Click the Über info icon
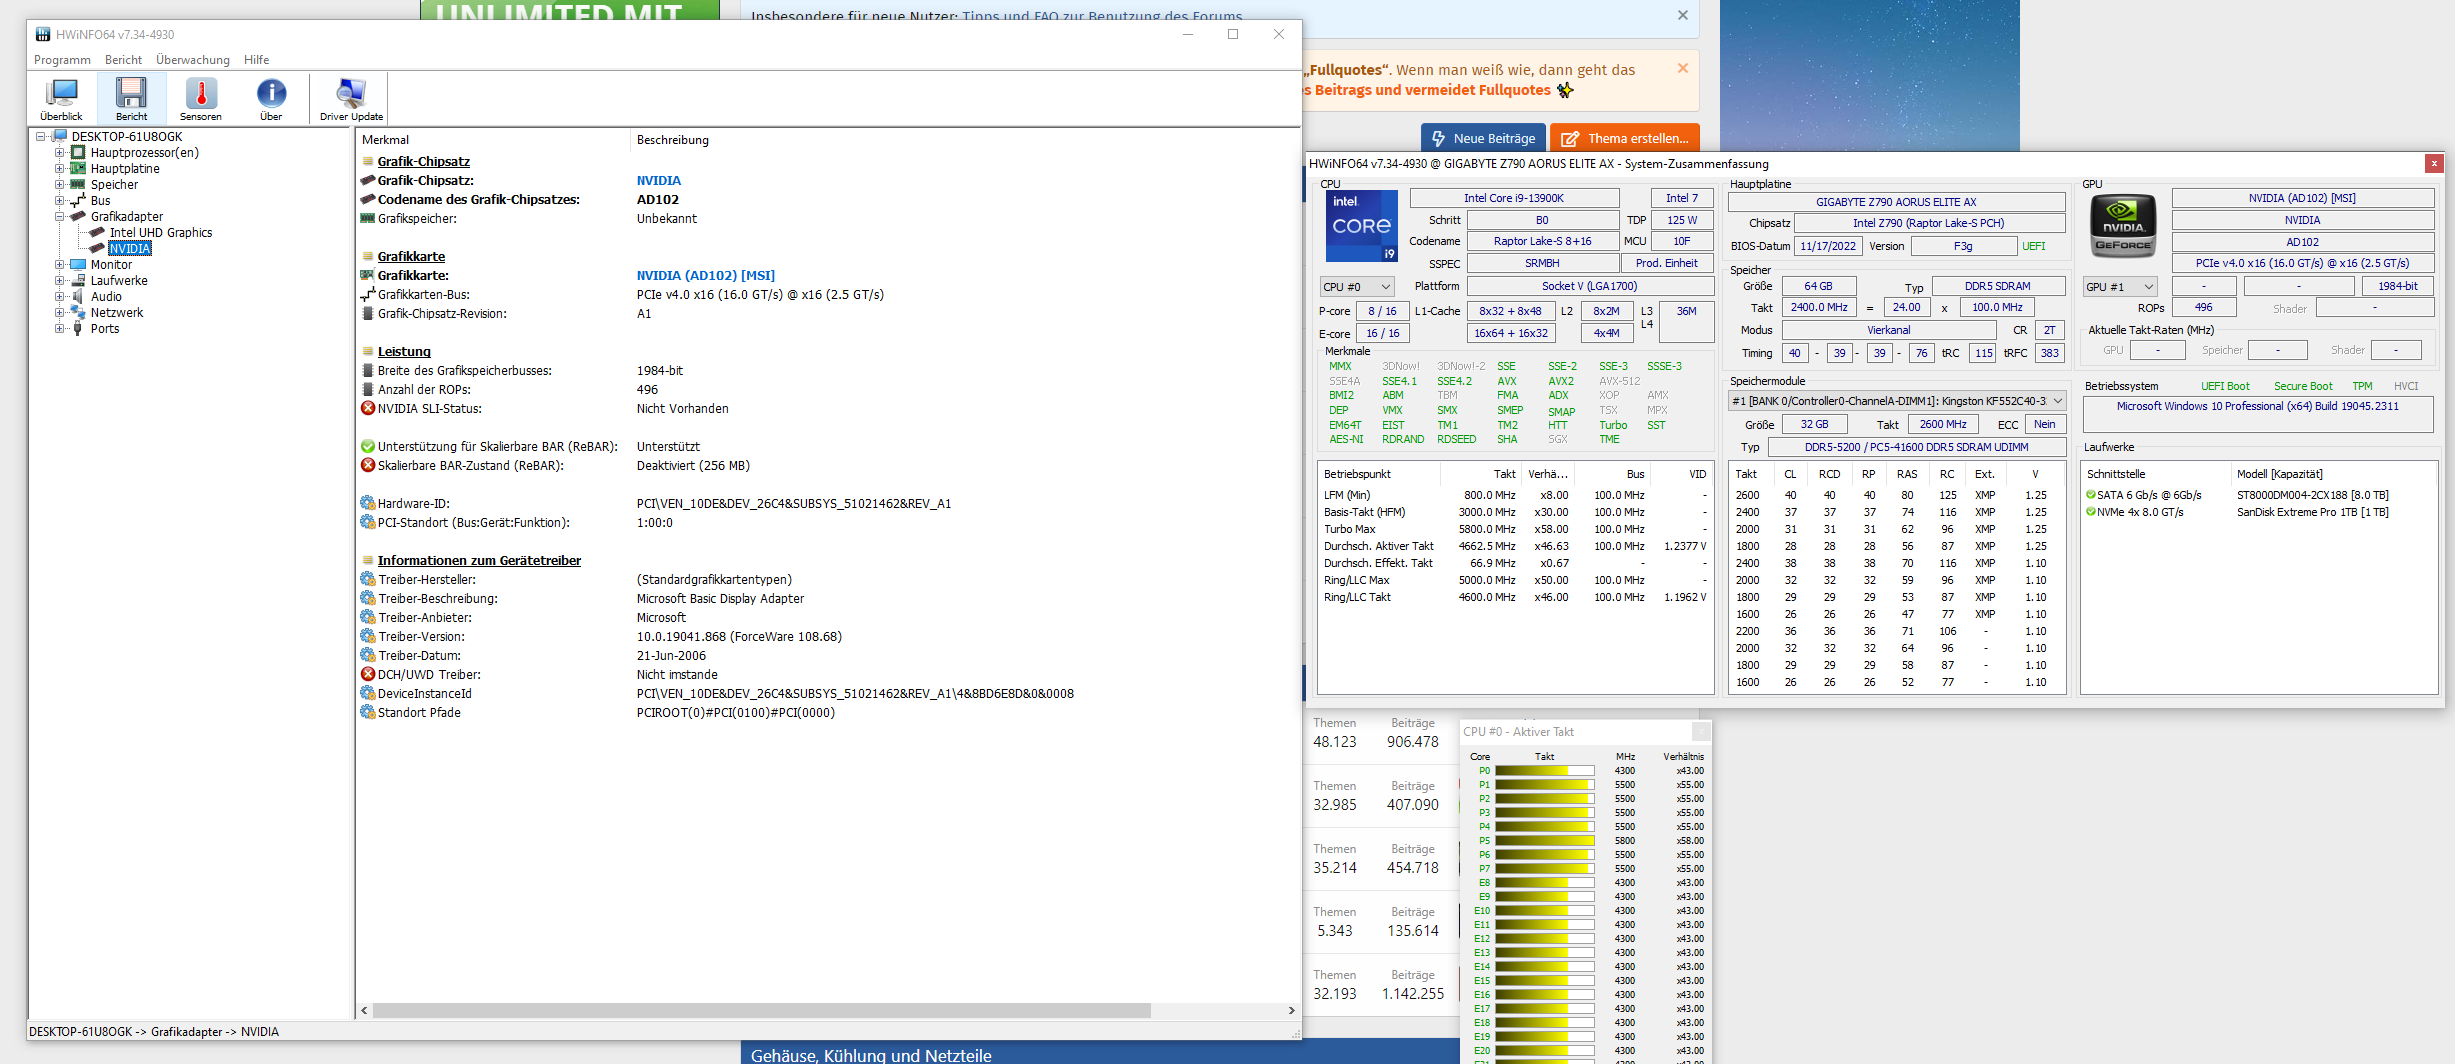The width and height of the screenshot is (2455, 1064). [271, 99]
